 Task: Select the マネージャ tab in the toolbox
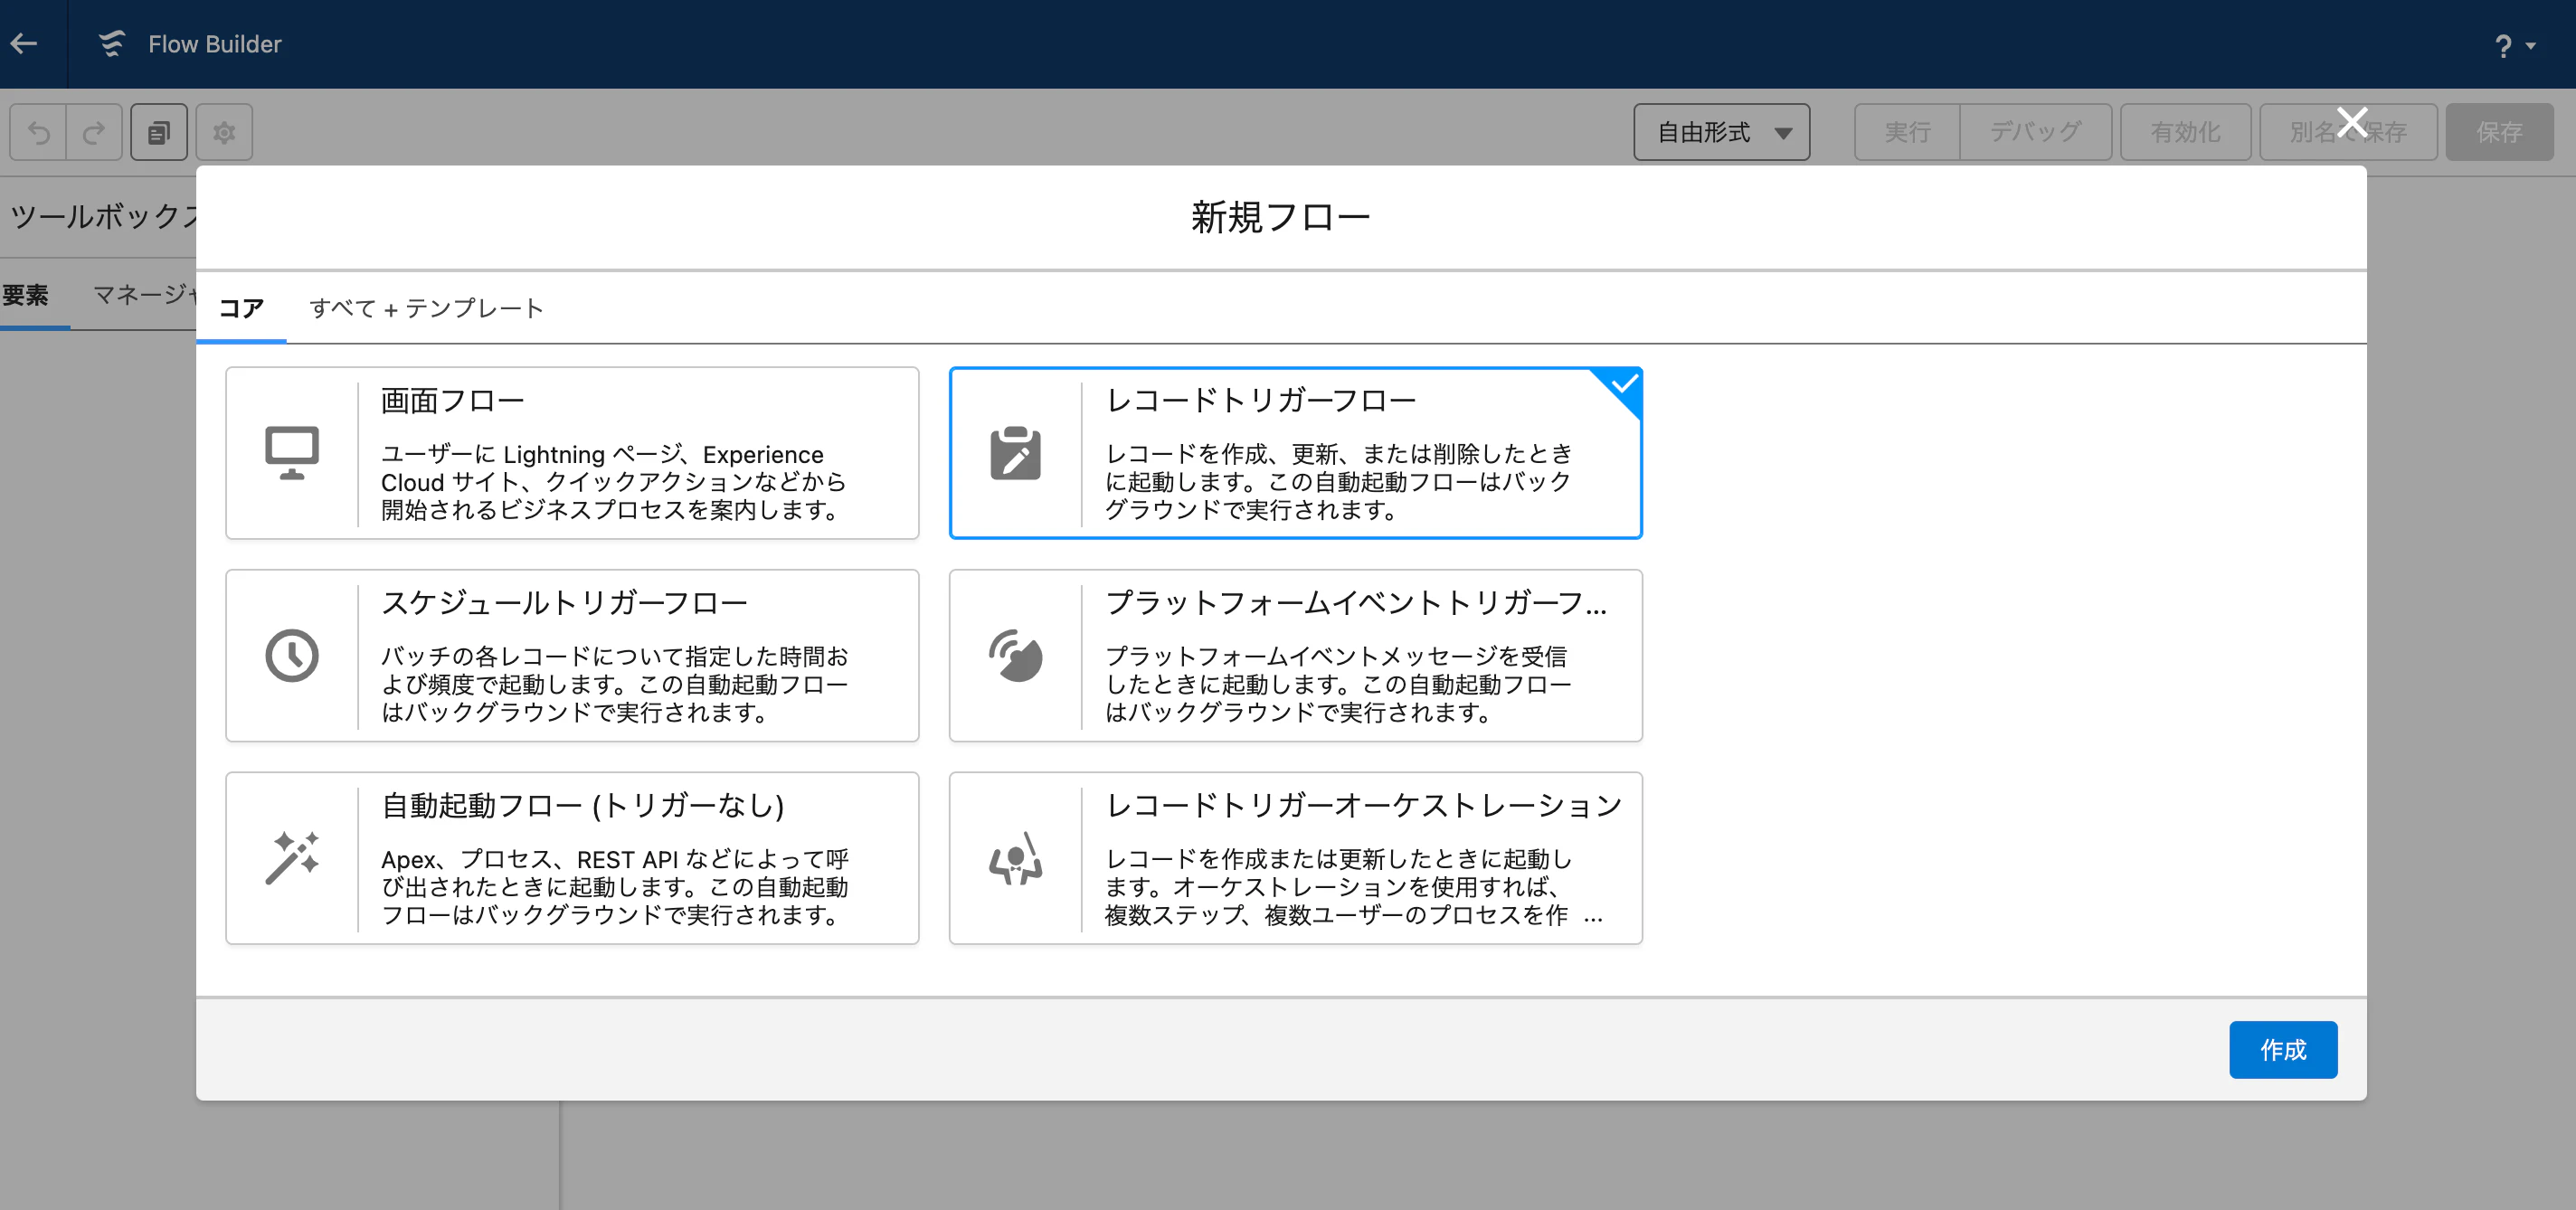146,295
